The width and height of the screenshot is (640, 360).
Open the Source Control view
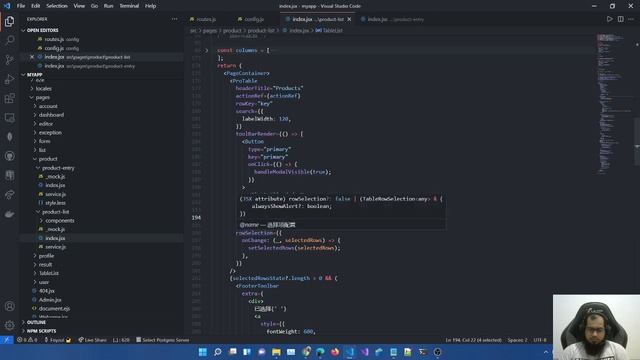coord(9,60)
